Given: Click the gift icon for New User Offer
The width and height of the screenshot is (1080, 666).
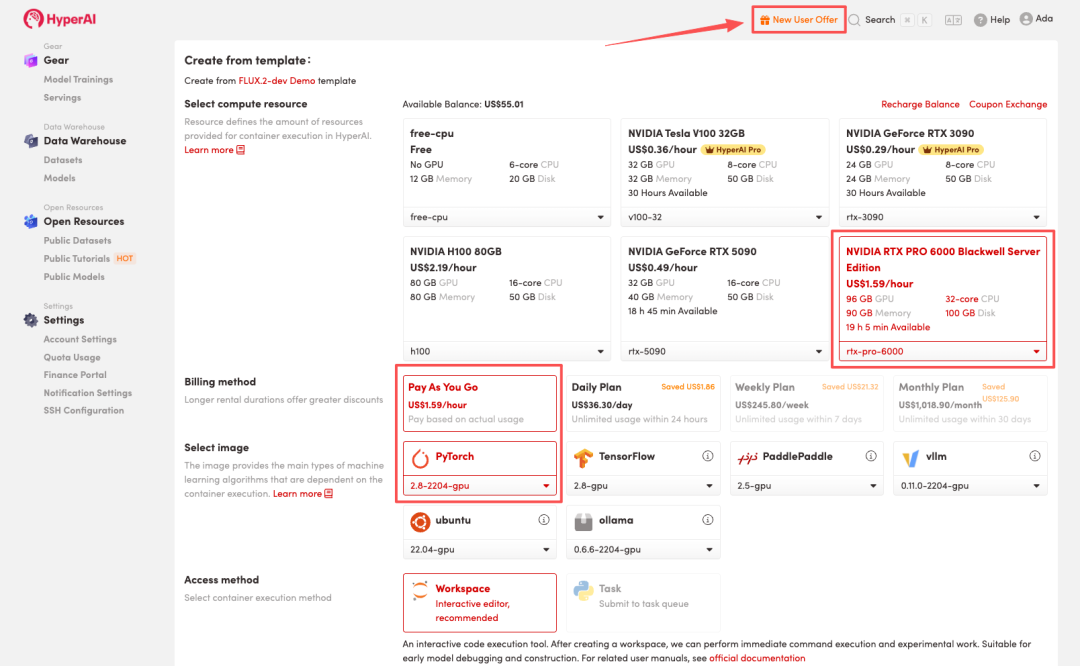Looking at the screenshot, I should point(765,20).
